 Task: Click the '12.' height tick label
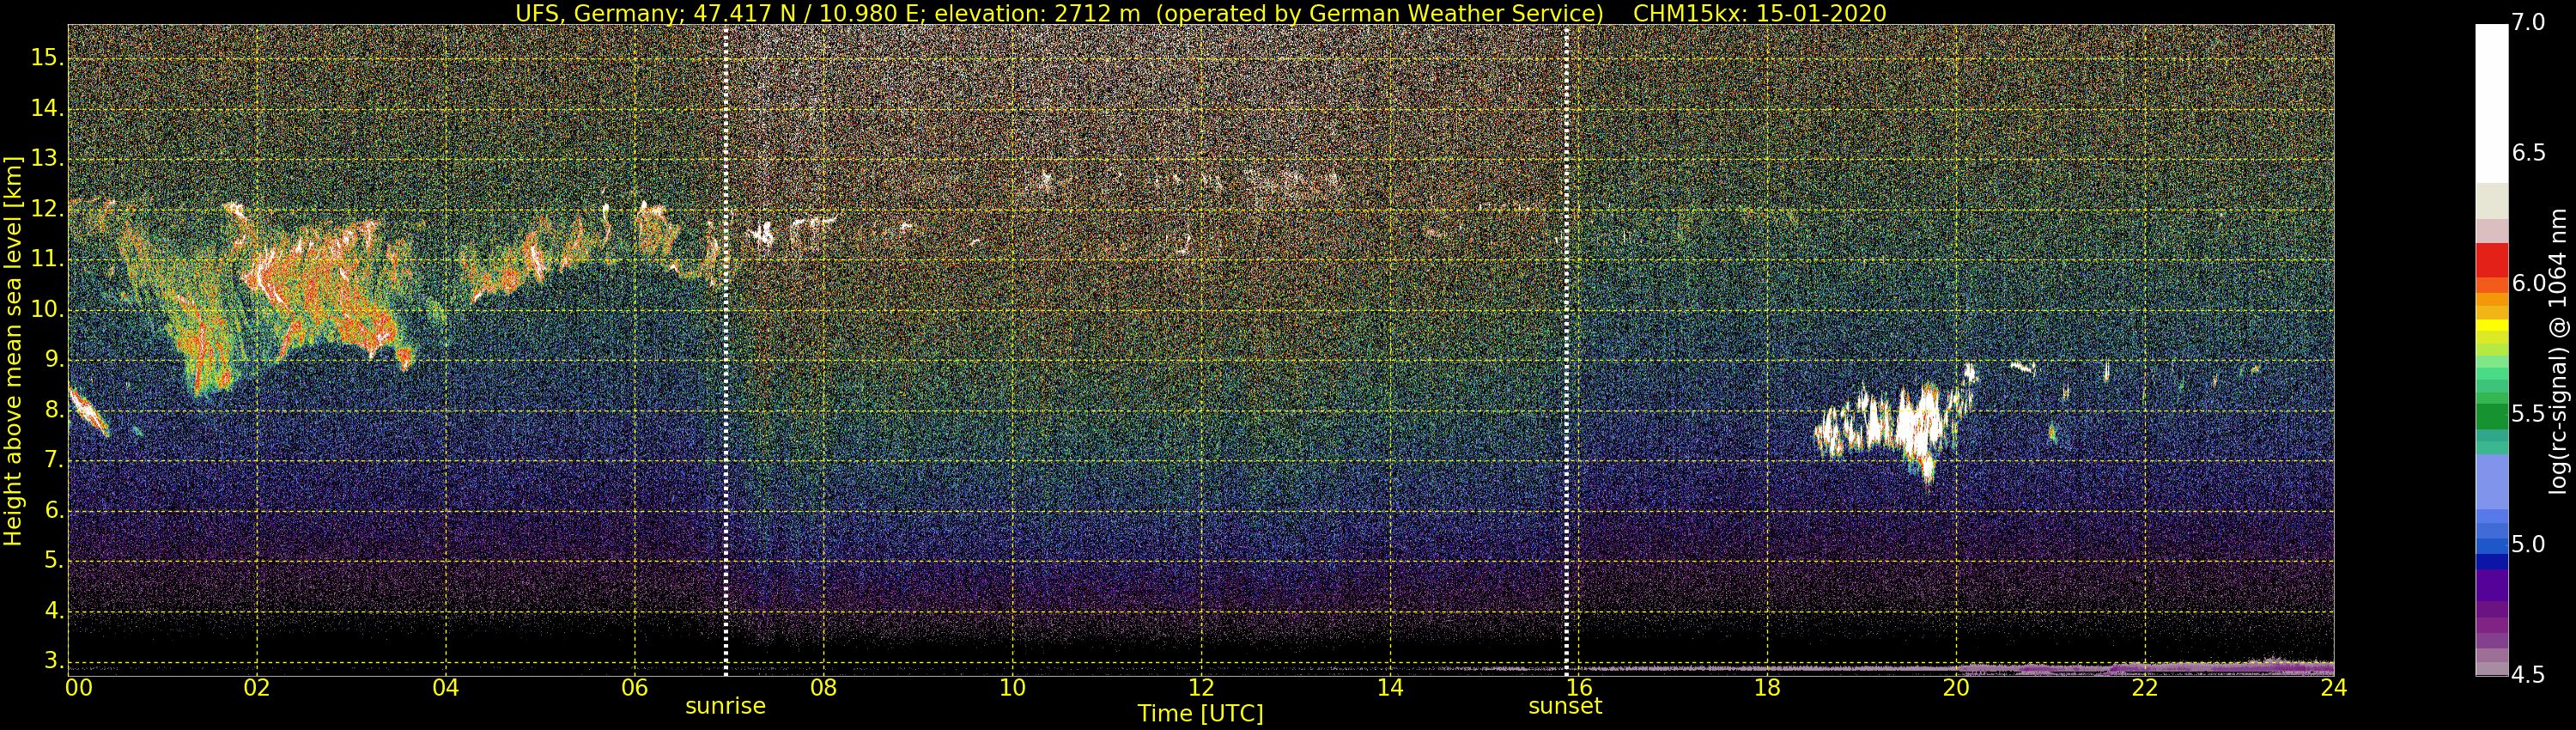pos(46,209)
